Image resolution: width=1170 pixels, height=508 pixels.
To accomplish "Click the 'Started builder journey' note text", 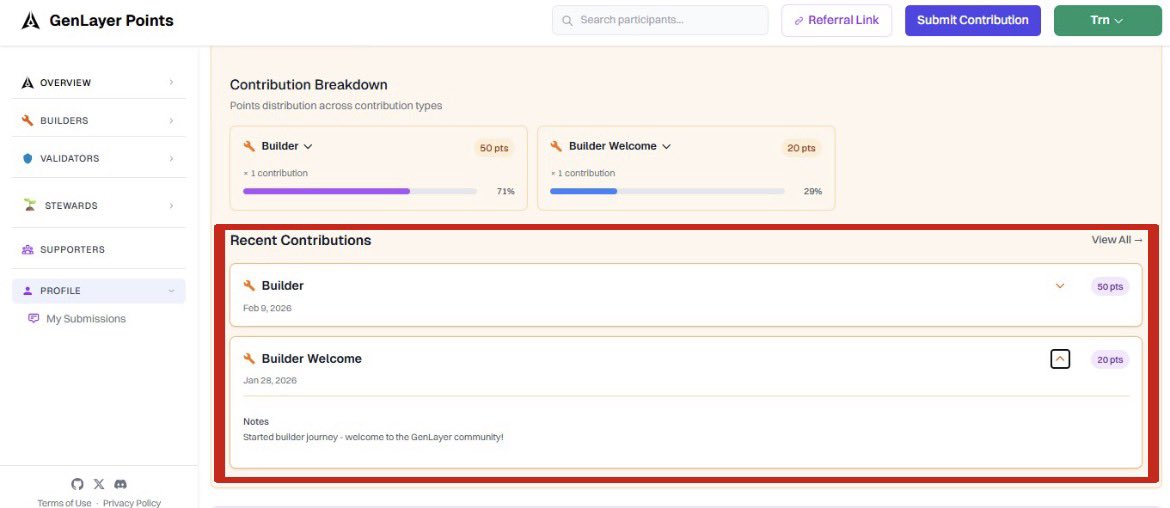I will point(373,437).
